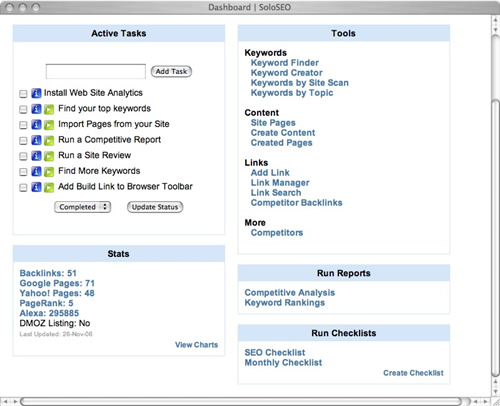Open the SEO Checklist
Screen dimensions: 500x406
275,353
